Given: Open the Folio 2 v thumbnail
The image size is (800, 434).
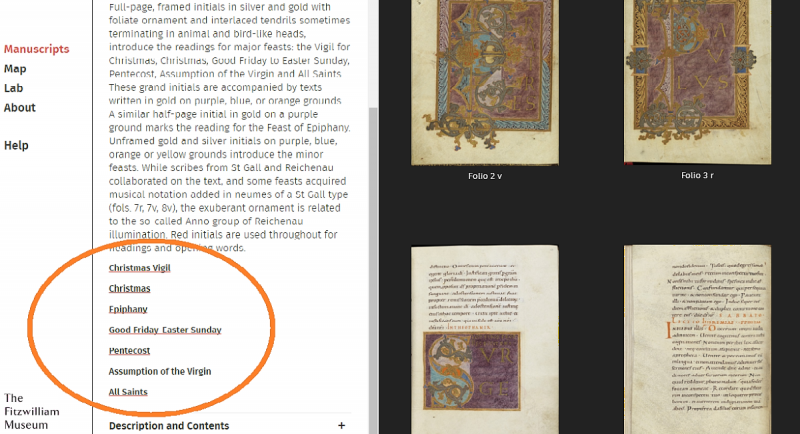Looking at the screenshot, I should pyautogui.click(x=485, y=83).
